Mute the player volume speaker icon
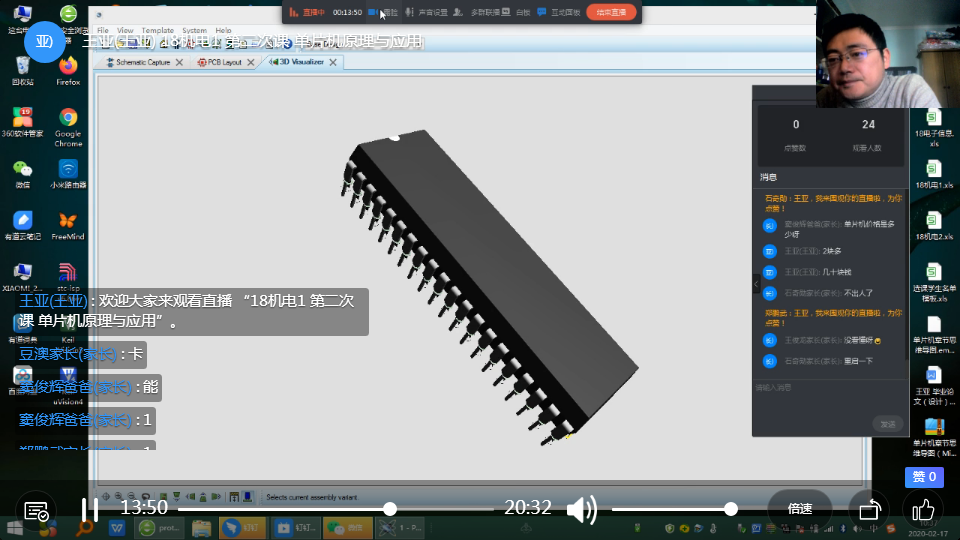Screen dimensions: 960x540 (x=582, y=509)
